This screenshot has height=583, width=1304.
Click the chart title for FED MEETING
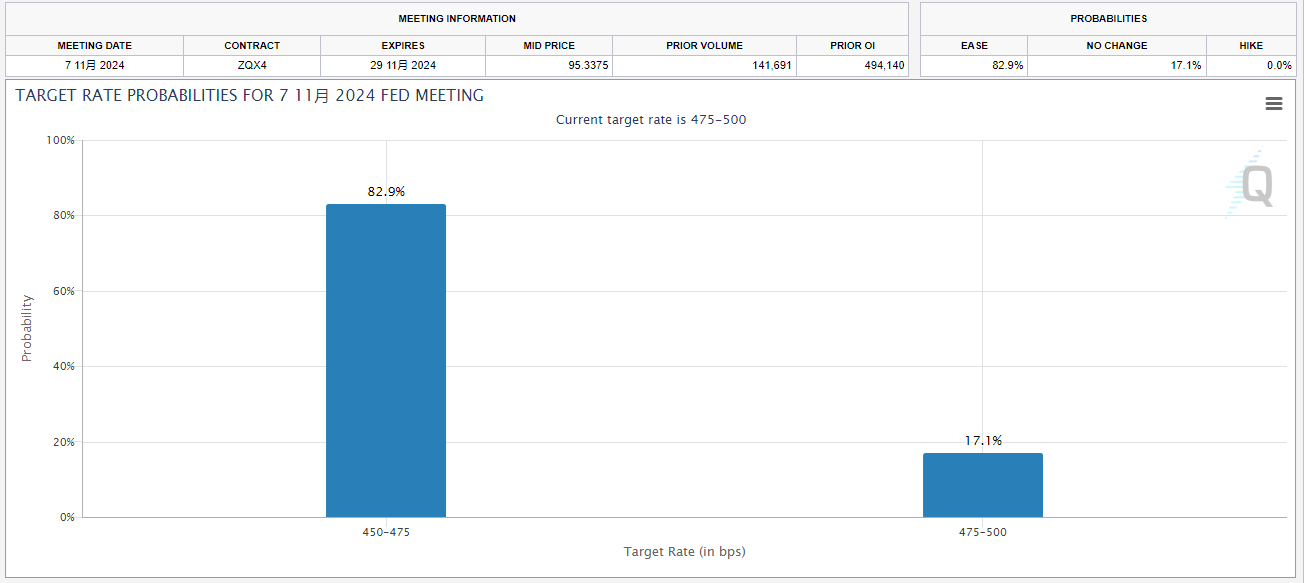click(250, 96)
